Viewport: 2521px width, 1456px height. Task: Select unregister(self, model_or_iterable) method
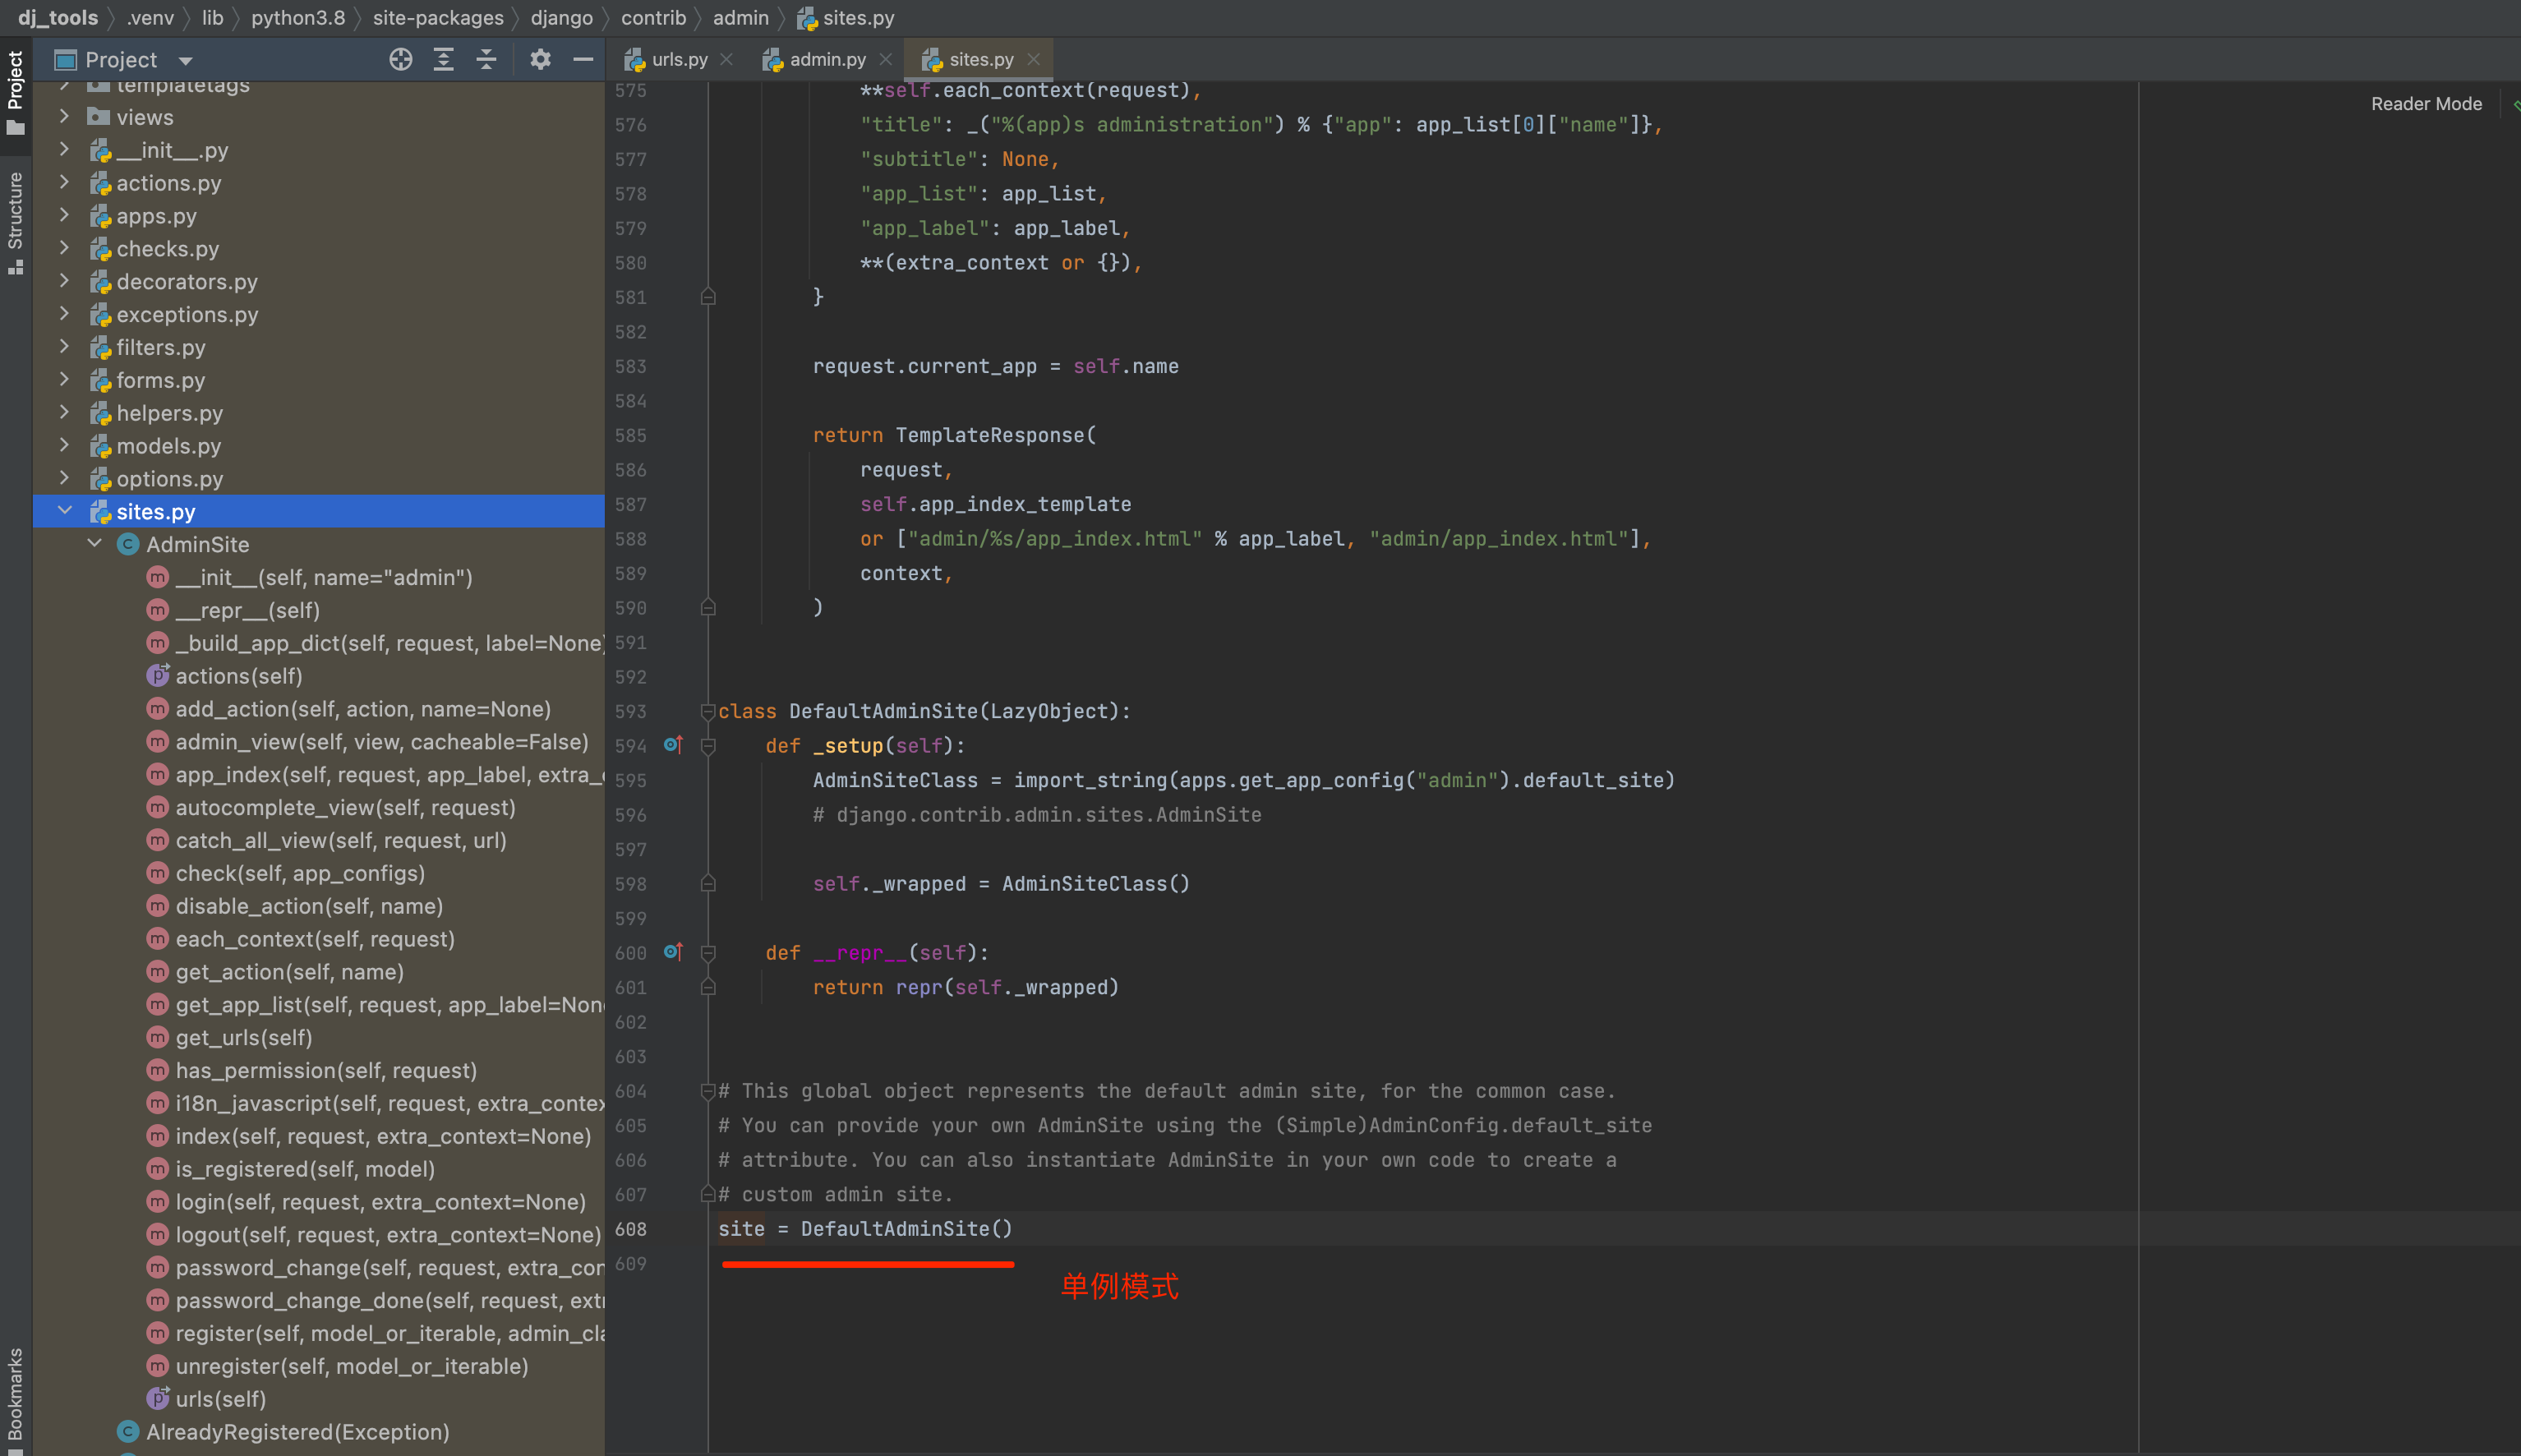[352, 1366]
